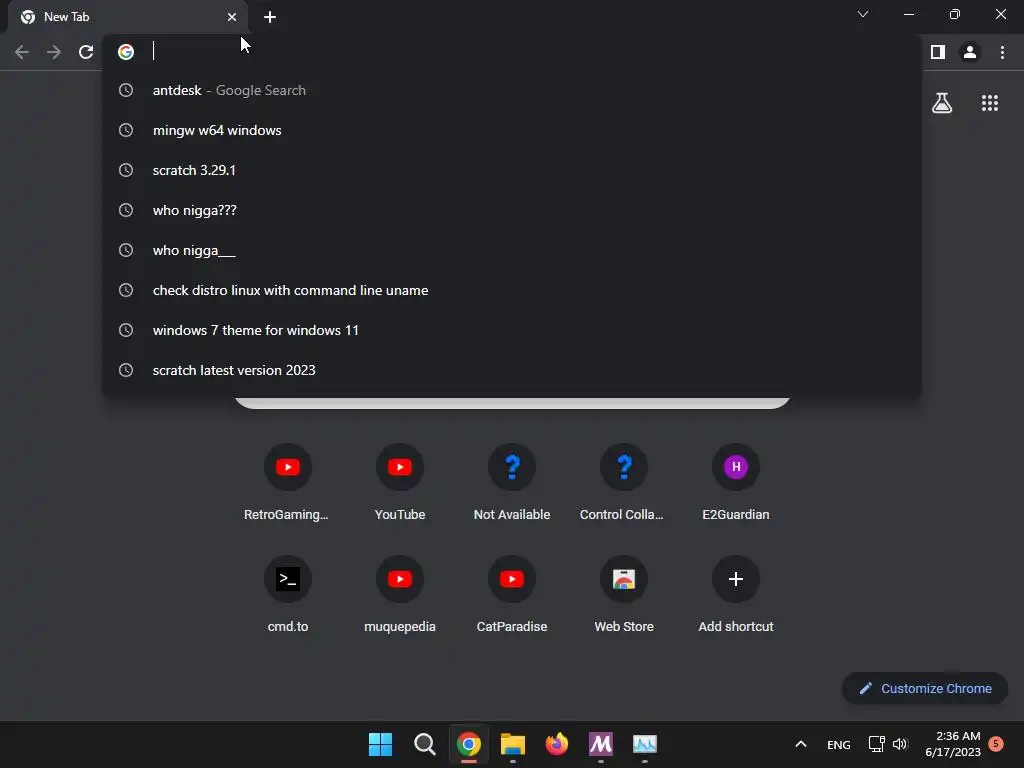1024x768 pixels.
Task: Open Chrome three-dot menu
Action: click(x=1002, y=52)
